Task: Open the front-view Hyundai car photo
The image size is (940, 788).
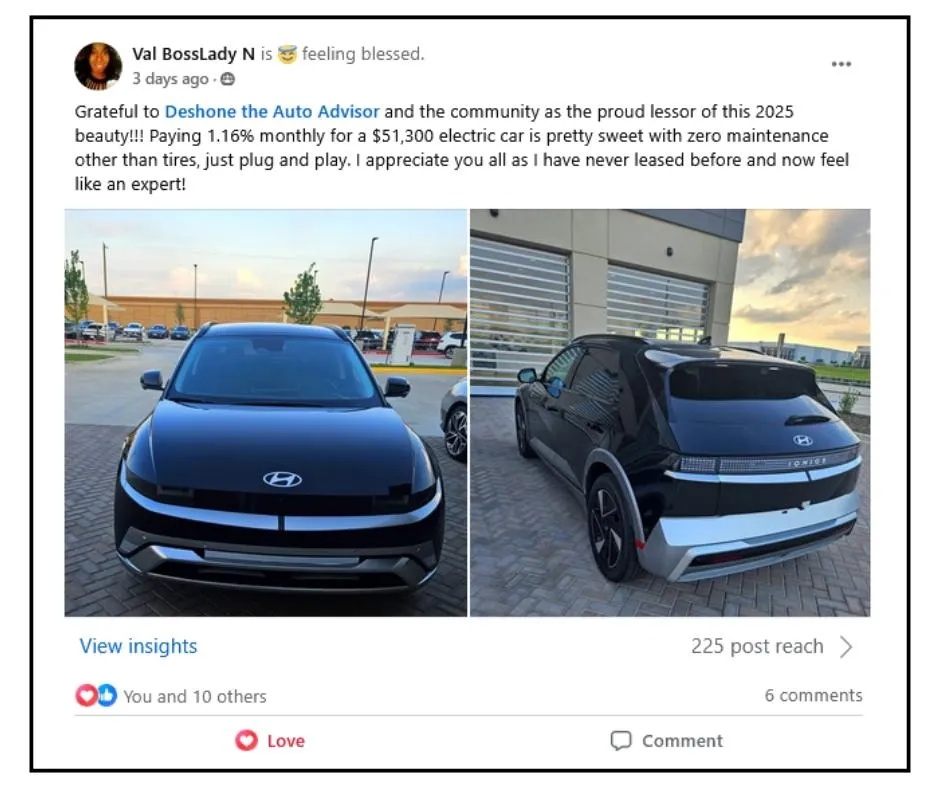Action: [266, 413]
